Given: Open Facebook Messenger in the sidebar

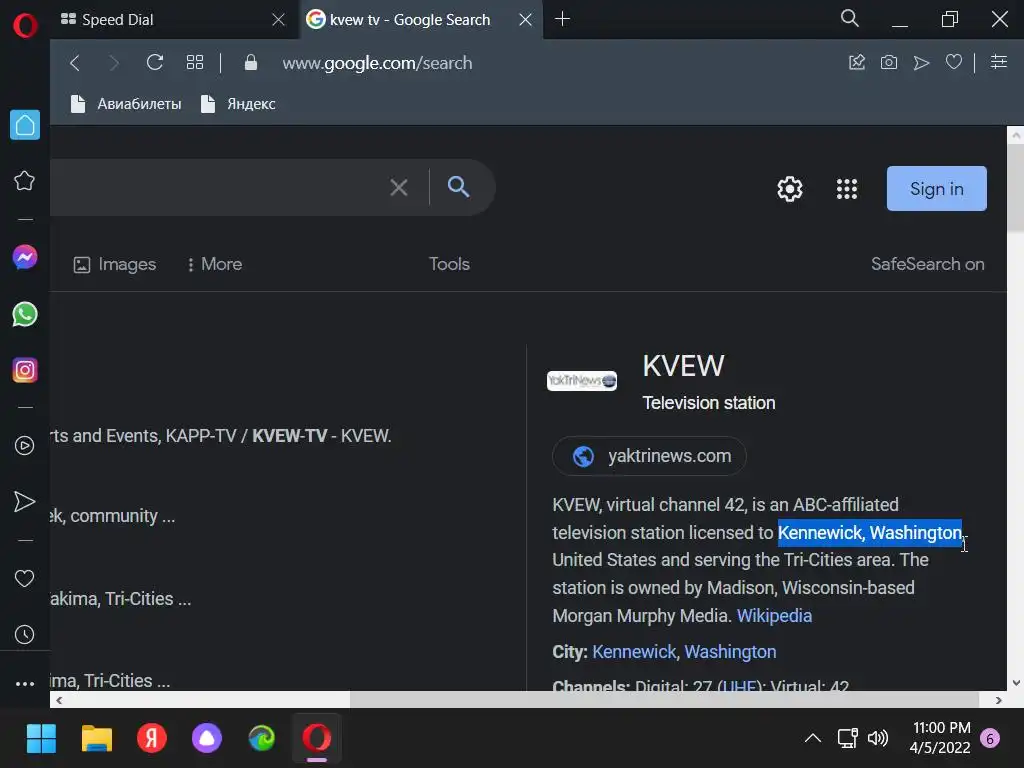Looking at the screenshot, I should tap(25, 257).
